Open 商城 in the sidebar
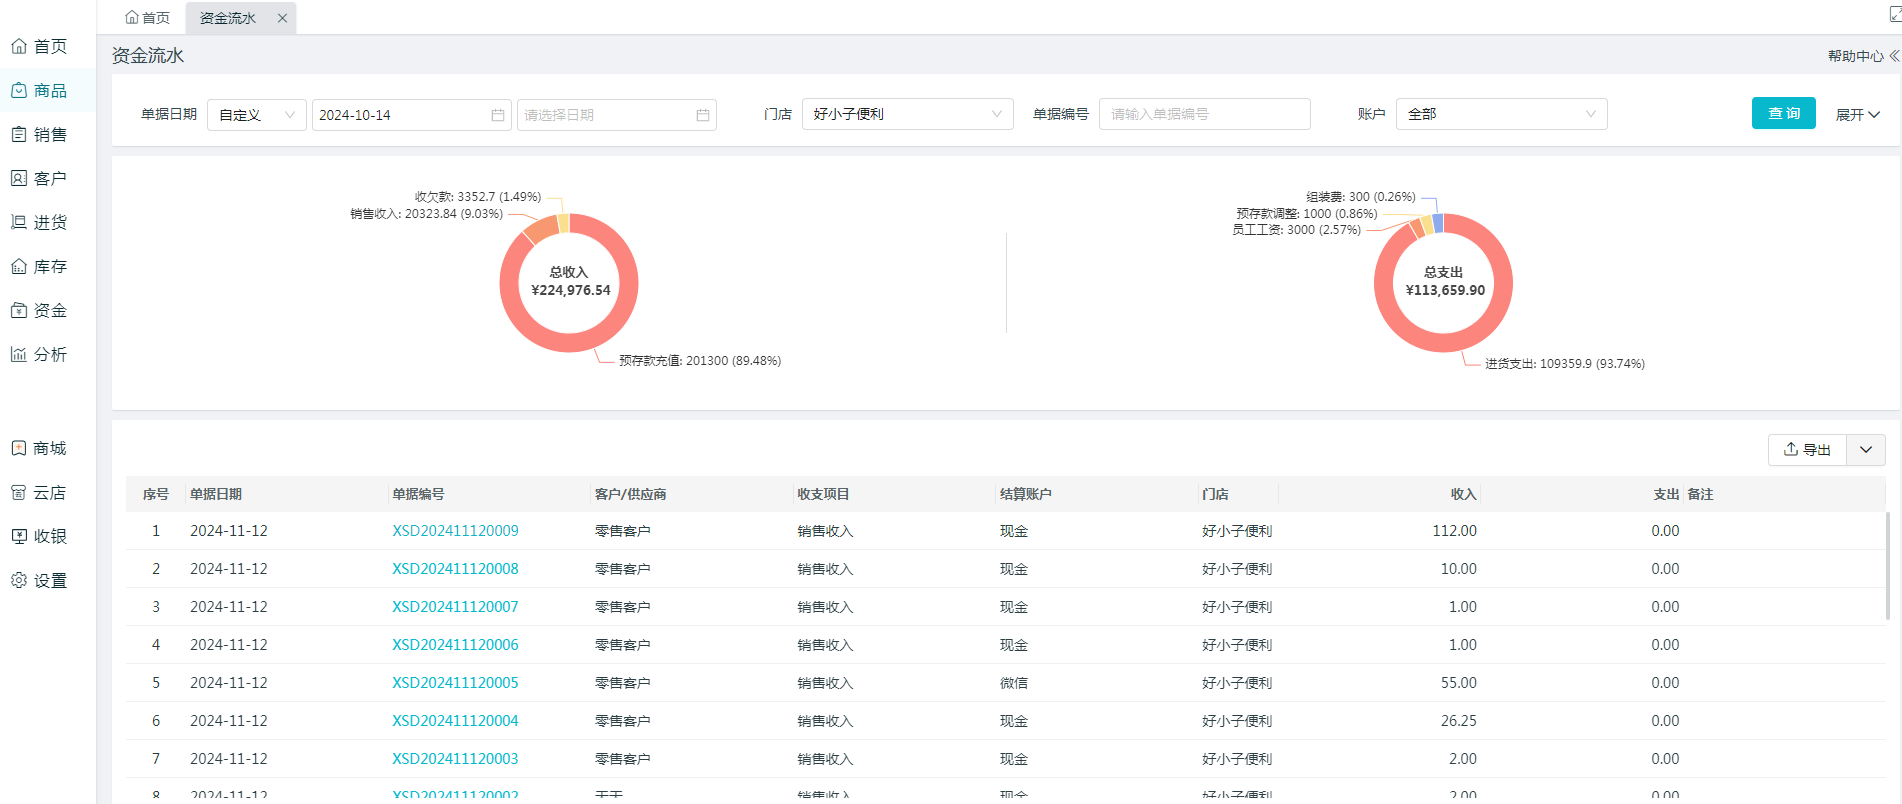 [x=40, y=449]
